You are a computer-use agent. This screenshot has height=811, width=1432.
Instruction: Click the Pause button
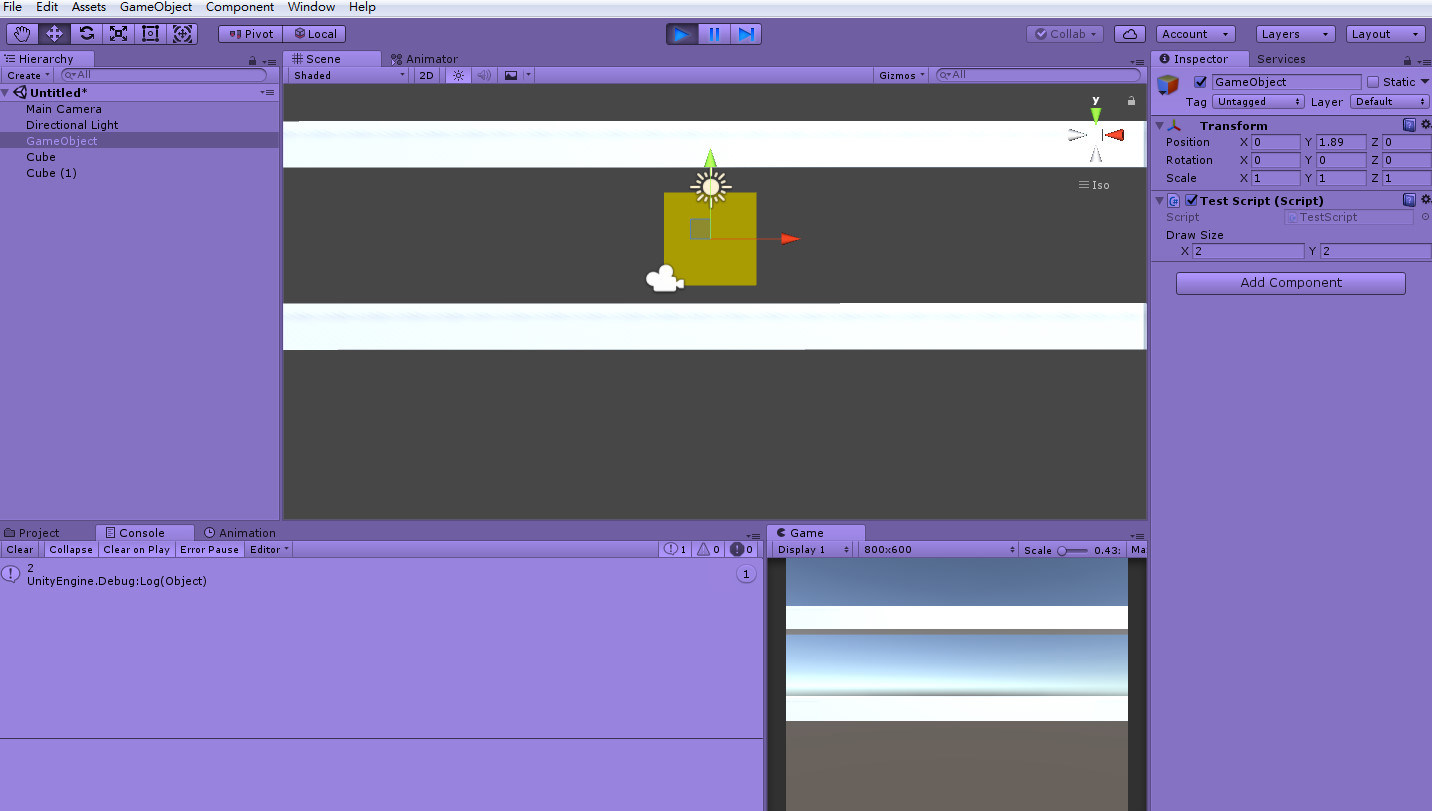(714, 33)
